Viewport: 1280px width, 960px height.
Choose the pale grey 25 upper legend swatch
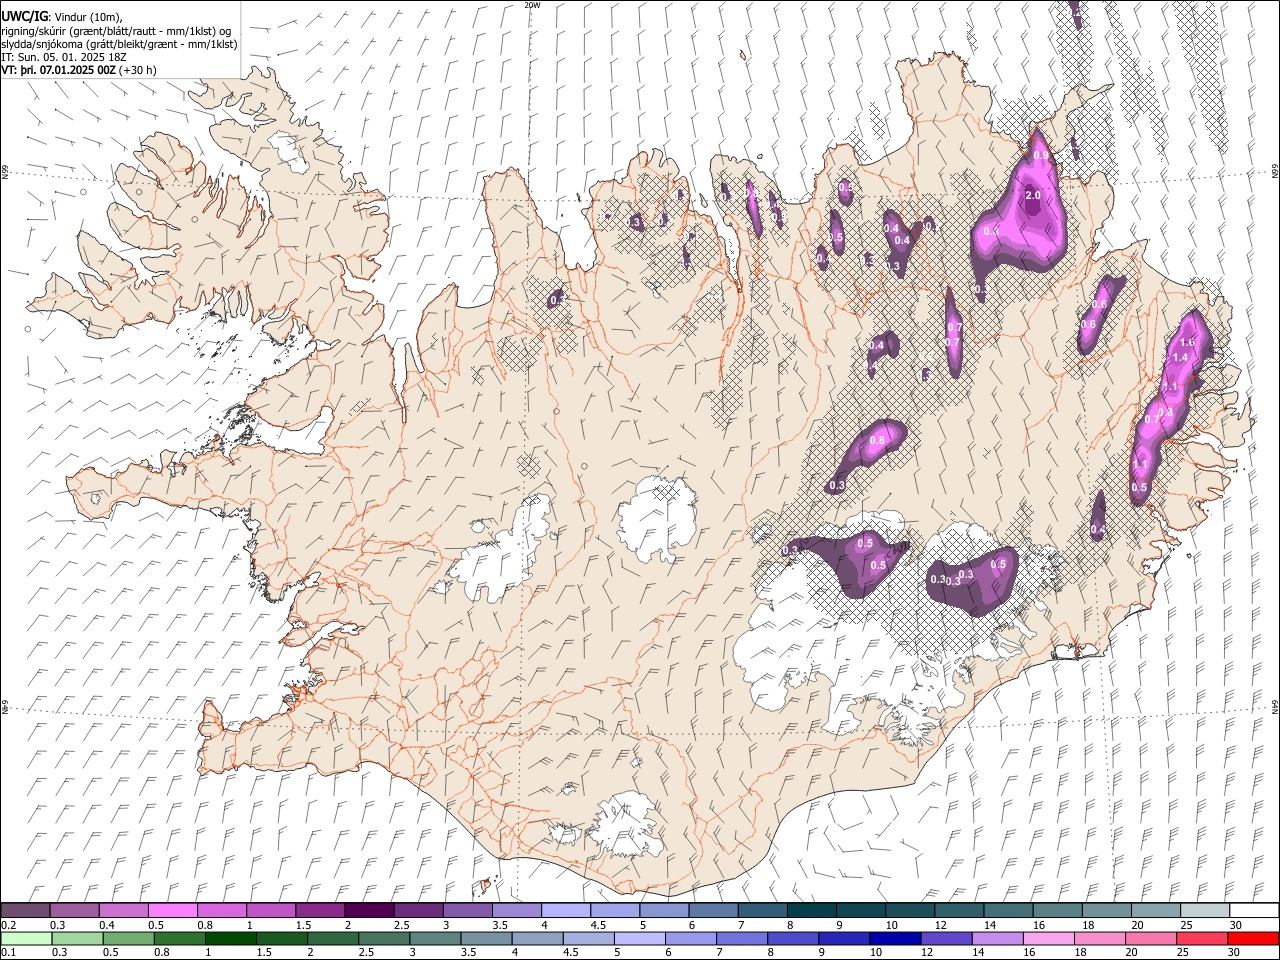pos(1204,910)
